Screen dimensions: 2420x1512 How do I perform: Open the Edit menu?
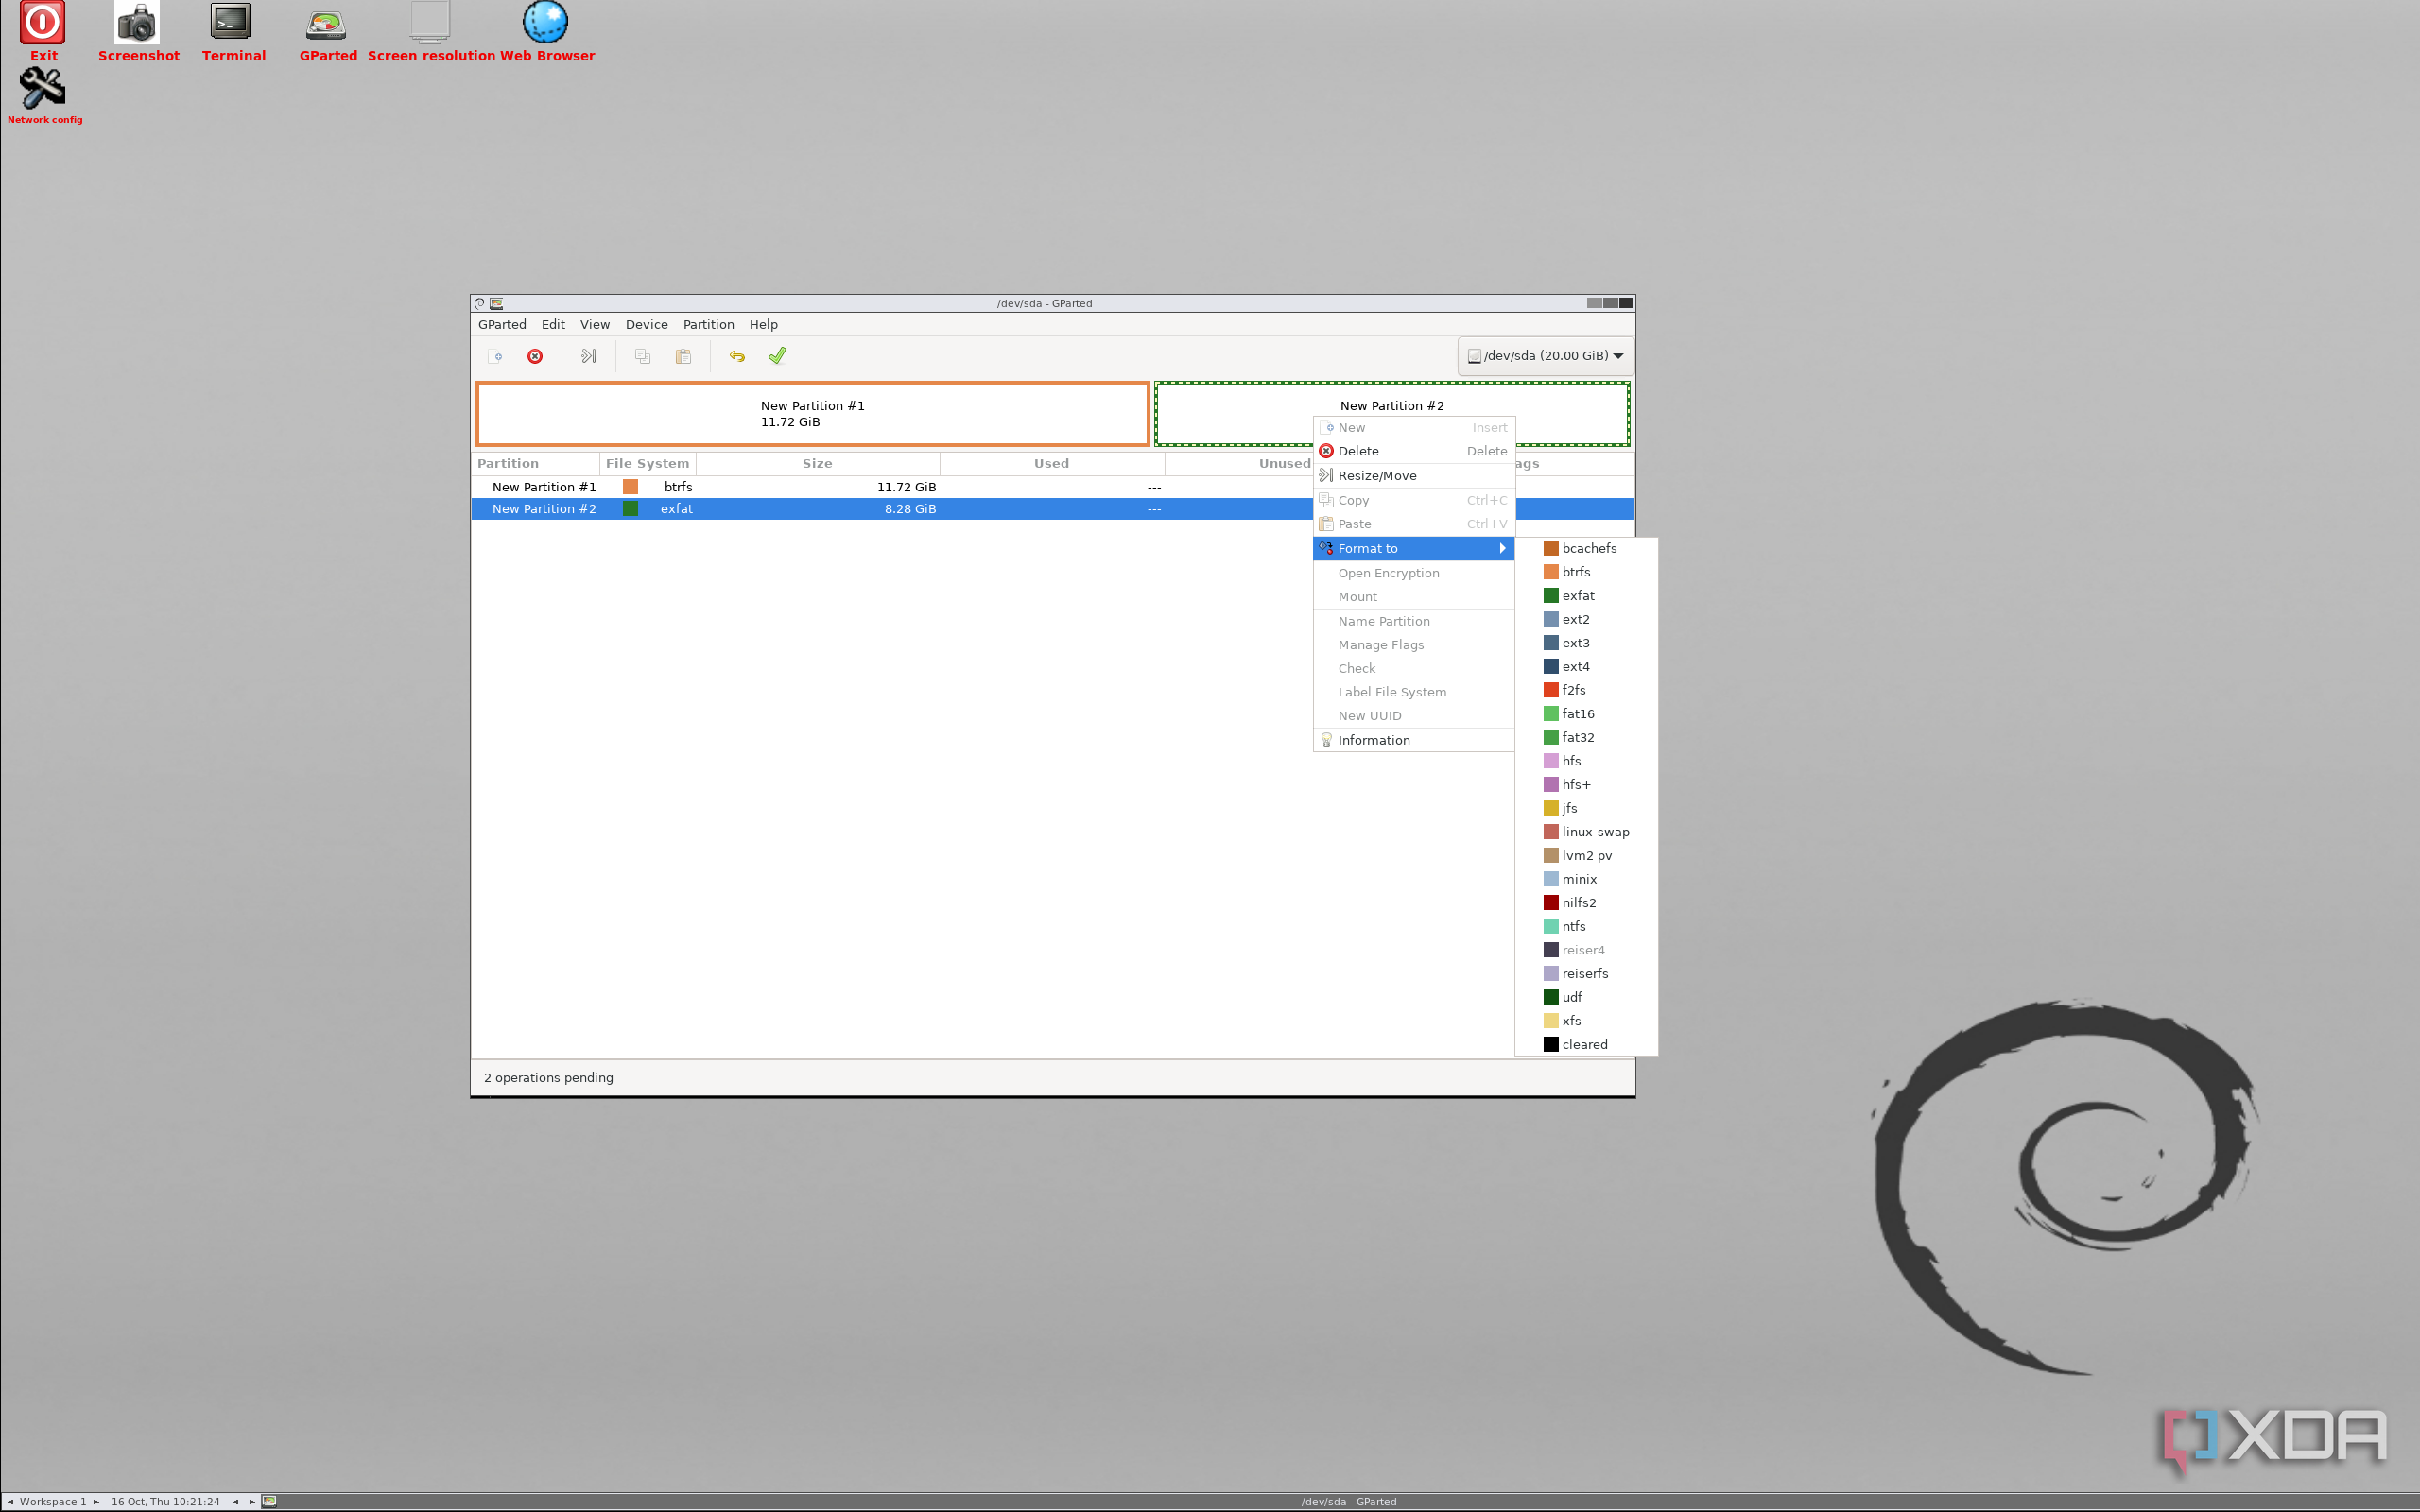coord(553,325)
